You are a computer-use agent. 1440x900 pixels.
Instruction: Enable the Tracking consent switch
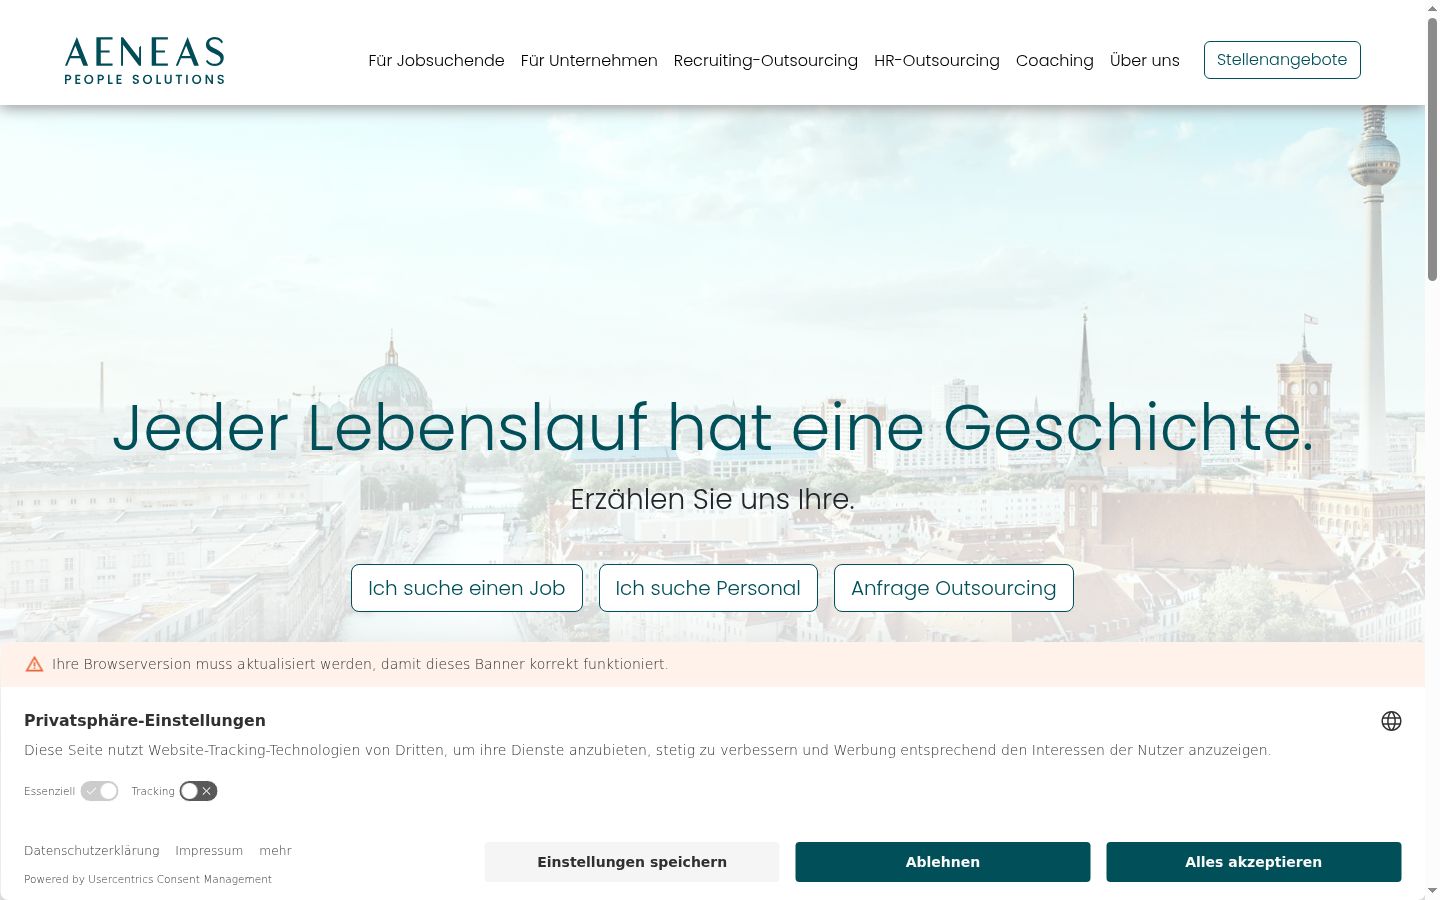click(198, 791)
